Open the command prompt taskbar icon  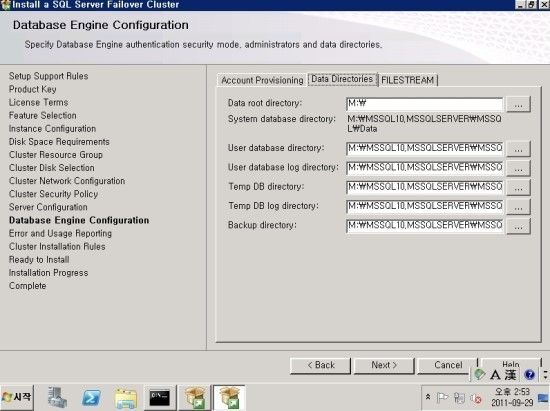(160, 398)
